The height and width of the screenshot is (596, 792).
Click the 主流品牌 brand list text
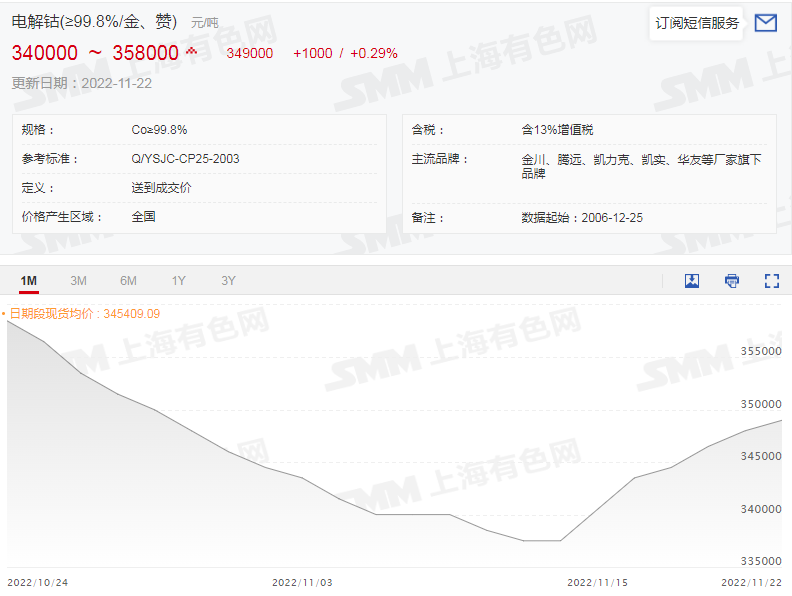[x=641, y=165]
